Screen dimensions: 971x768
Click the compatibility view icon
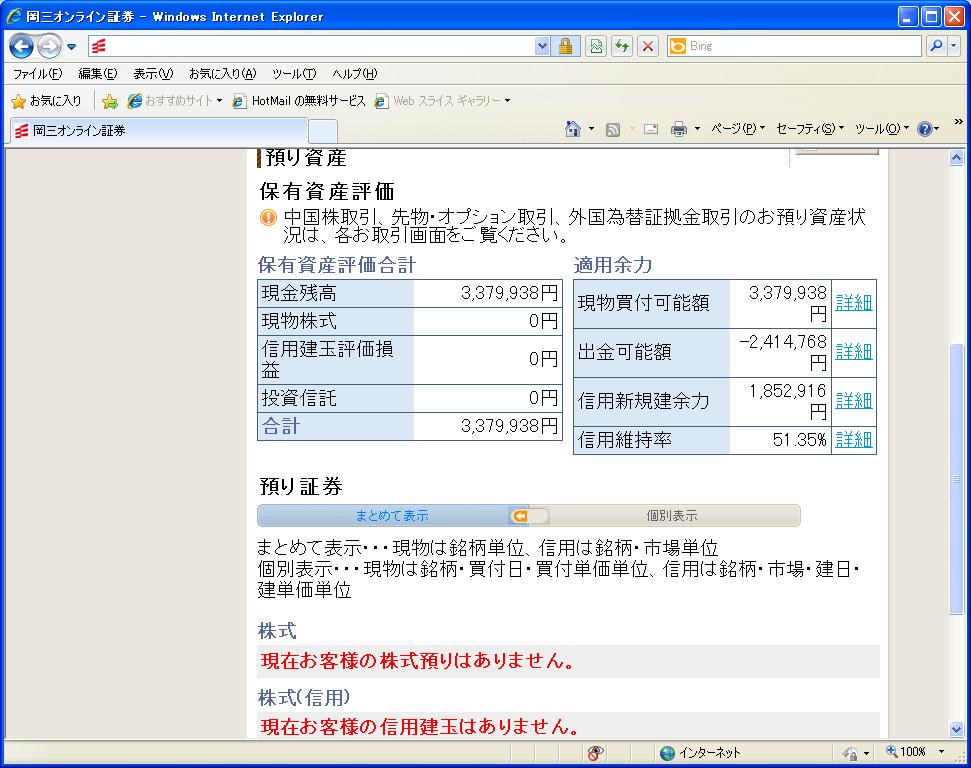pyautogui.click(x=596, y=46)
